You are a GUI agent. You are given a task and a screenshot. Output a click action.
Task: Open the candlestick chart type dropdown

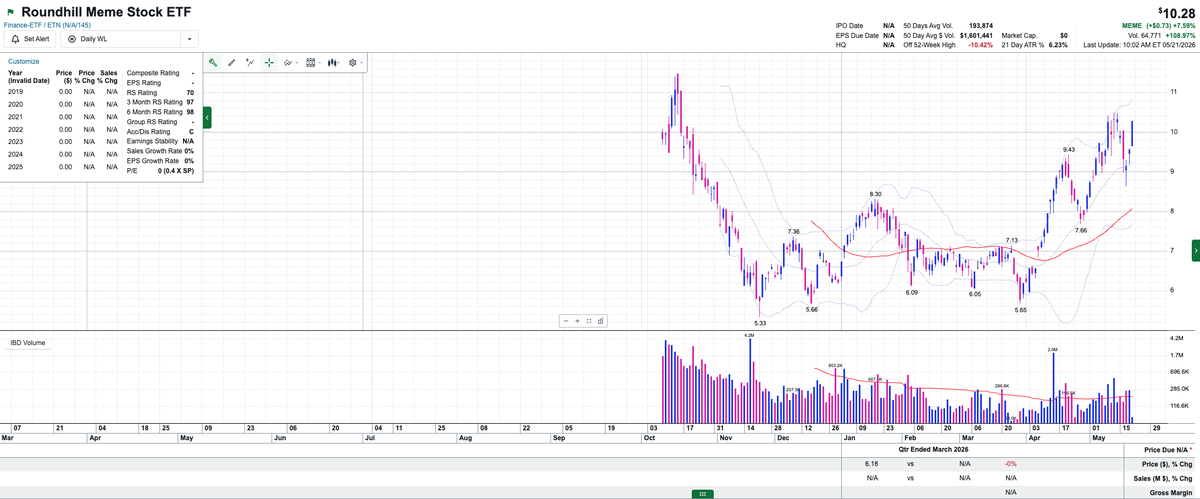coord(334,62)
